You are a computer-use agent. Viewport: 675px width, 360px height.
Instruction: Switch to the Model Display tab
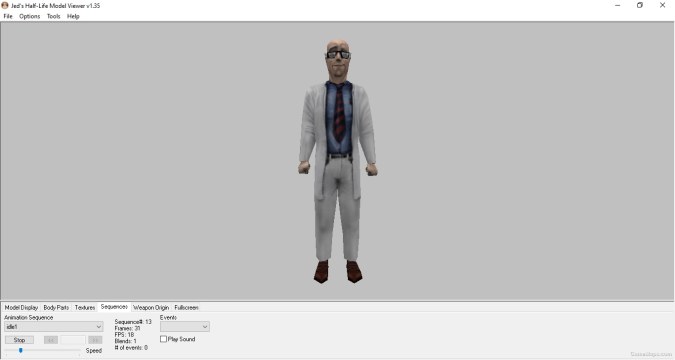(21, 307)
